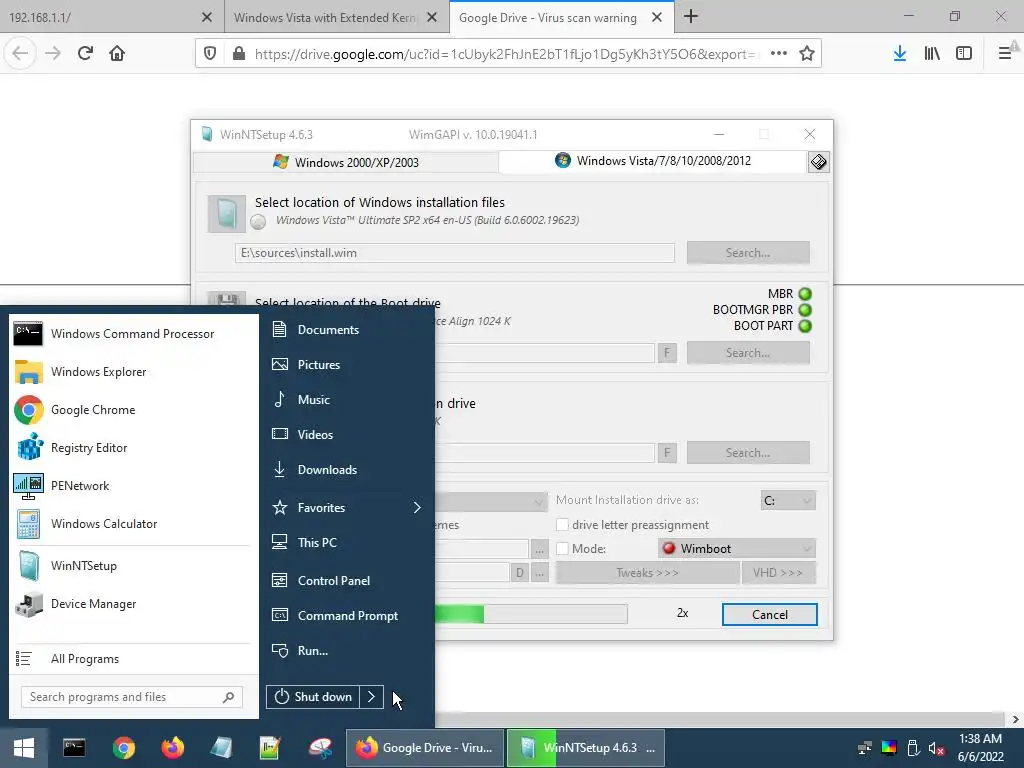
Task: Open Windows Command Processor from start menu
Action: coord(131,334)
